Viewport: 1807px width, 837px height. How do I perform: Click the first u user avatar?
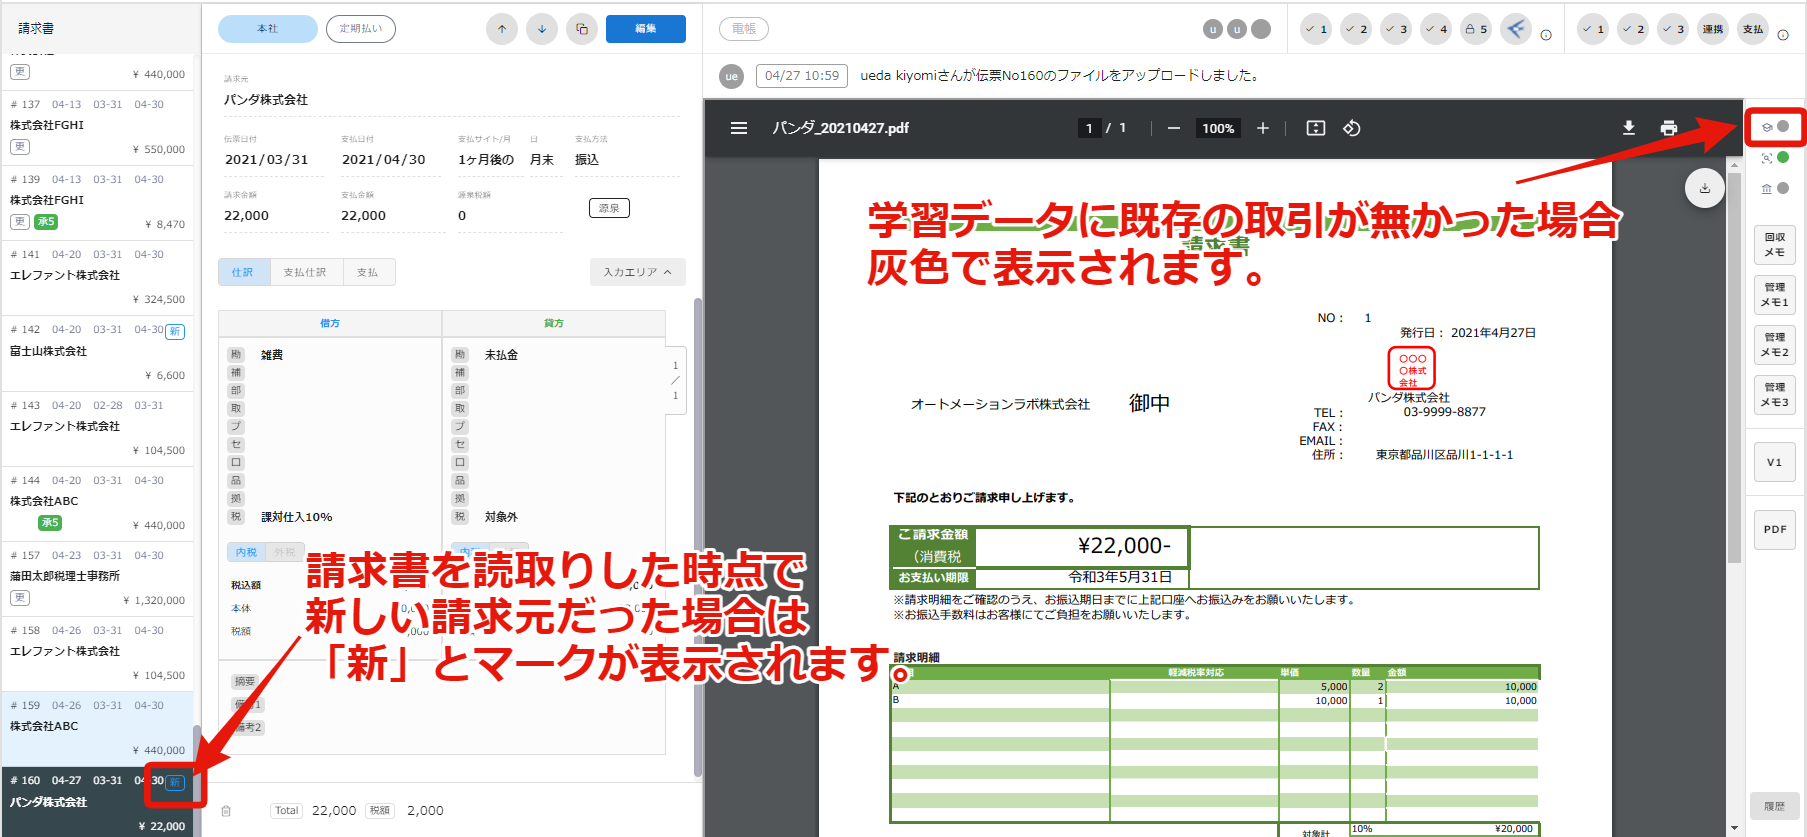click(x=1213, y=29)
